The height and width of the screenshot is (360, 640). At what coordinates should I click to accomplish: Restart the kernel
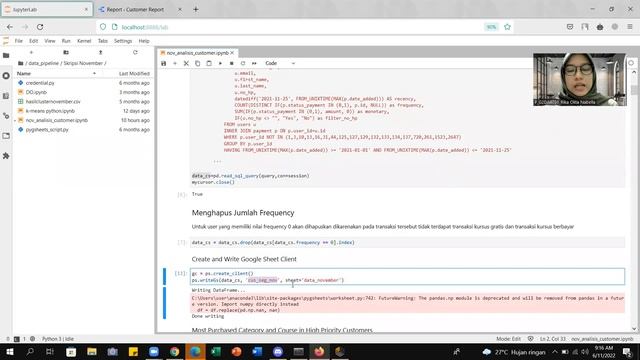(x=243, y=63)
